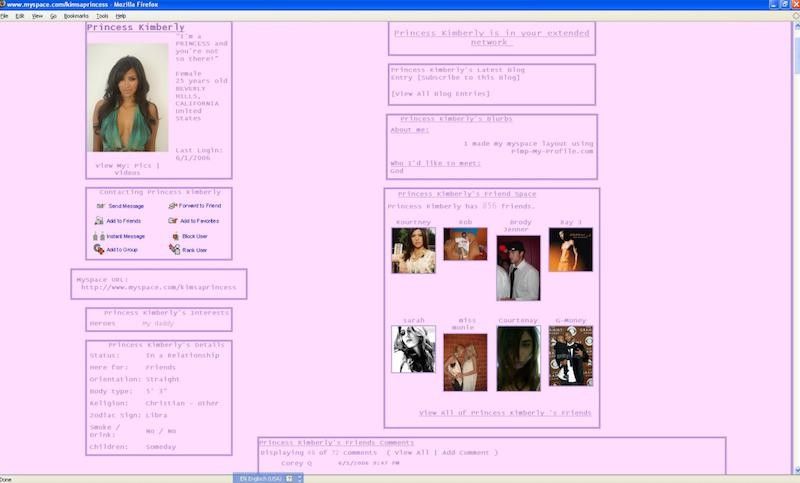Click the Instant Message icon
Image resolution: width=800 pixels, height=483 pixels.
99,236
